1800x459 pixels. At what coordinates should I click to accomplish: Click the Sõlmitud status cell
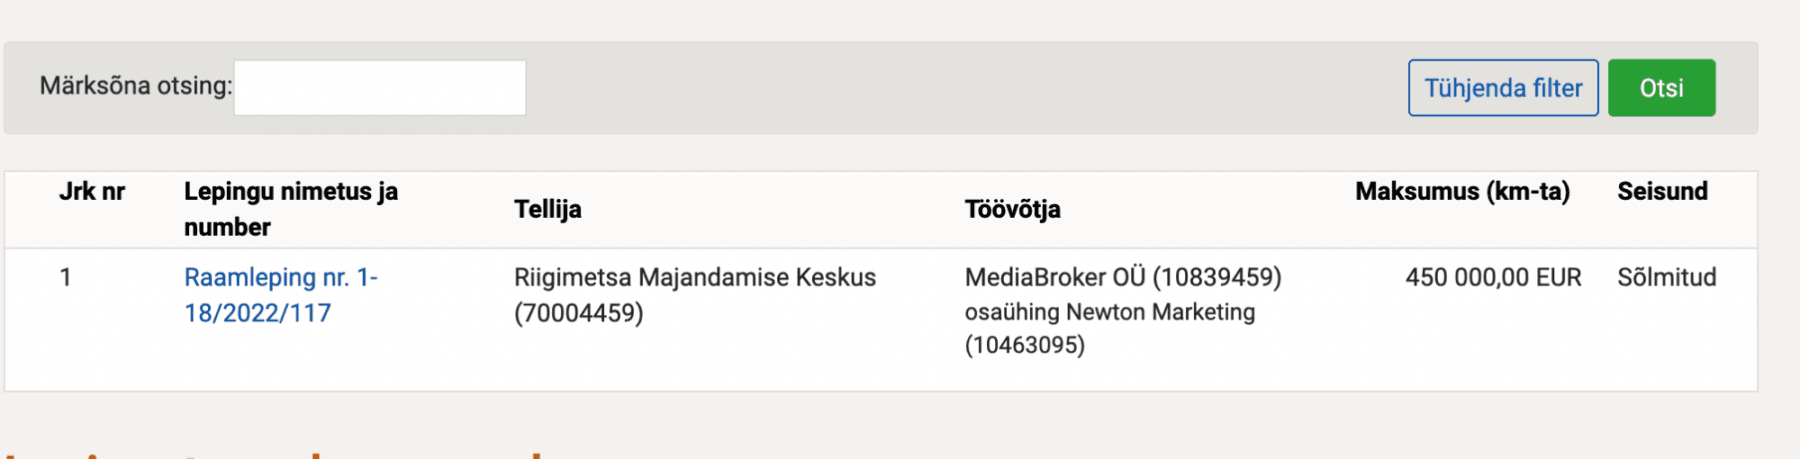click(1666, 277)
